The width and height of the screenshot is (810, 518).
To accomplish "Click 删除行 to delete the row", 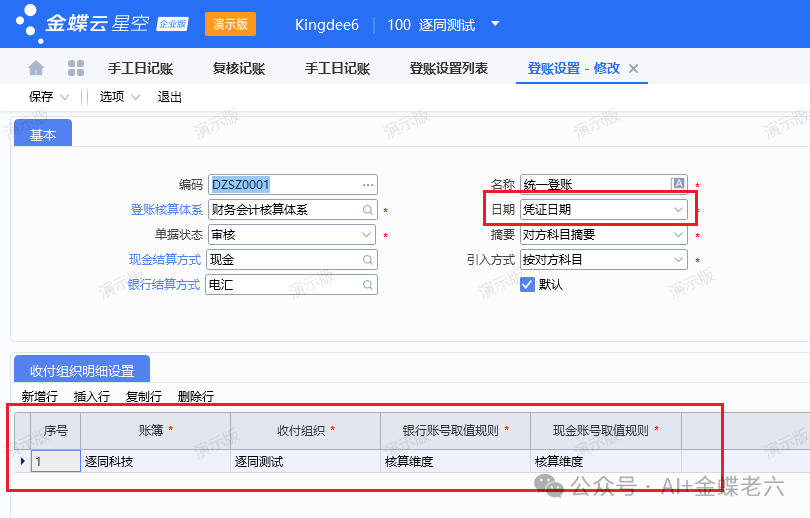I will coord(196,397).
